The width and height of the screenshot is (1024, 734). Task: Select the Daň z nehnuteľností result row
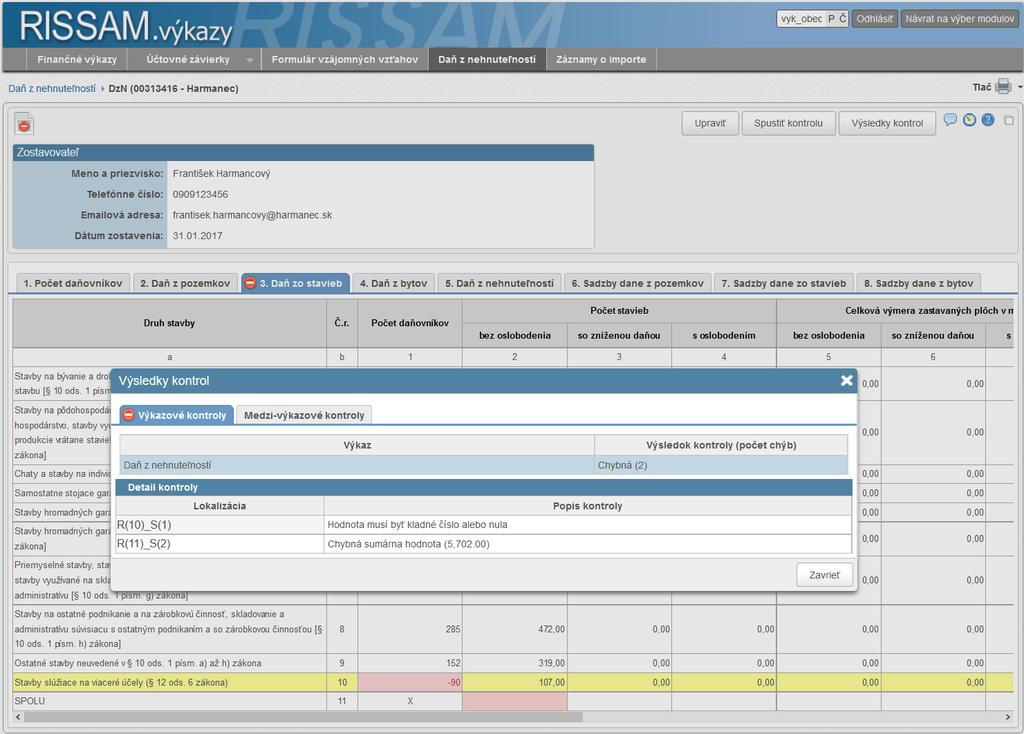[x=483, y=465]
